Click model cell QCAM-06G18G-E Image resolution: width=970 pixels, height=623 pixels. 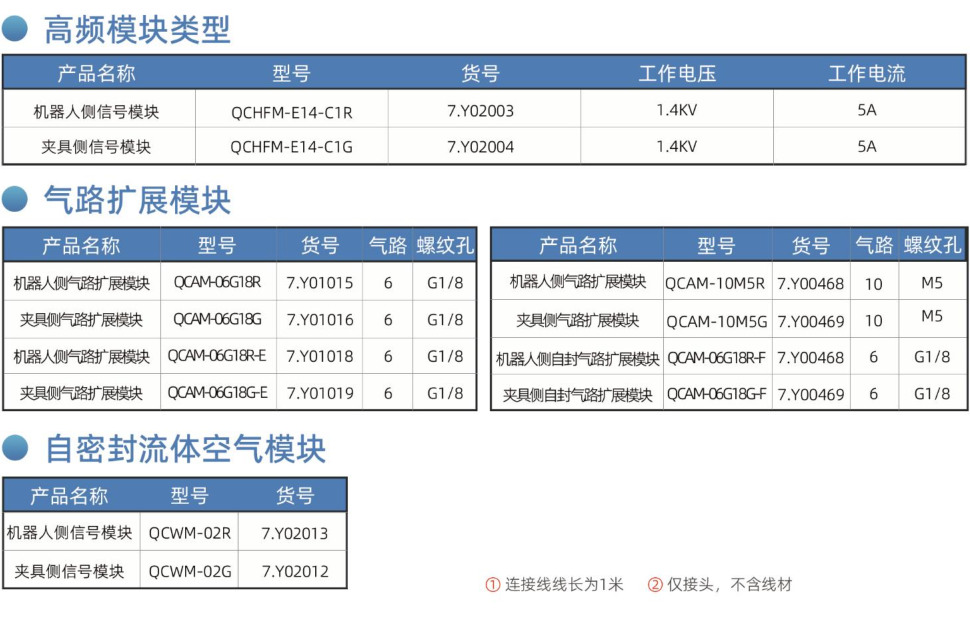(x=218, y=393)
